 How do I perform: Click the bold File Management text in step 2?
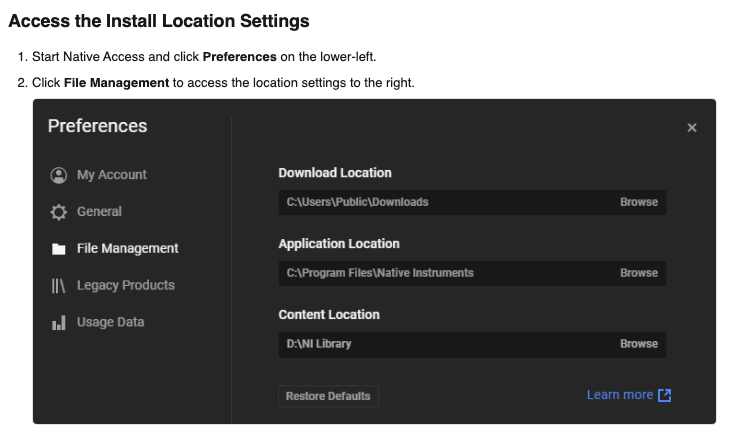(x=116, y=83)
